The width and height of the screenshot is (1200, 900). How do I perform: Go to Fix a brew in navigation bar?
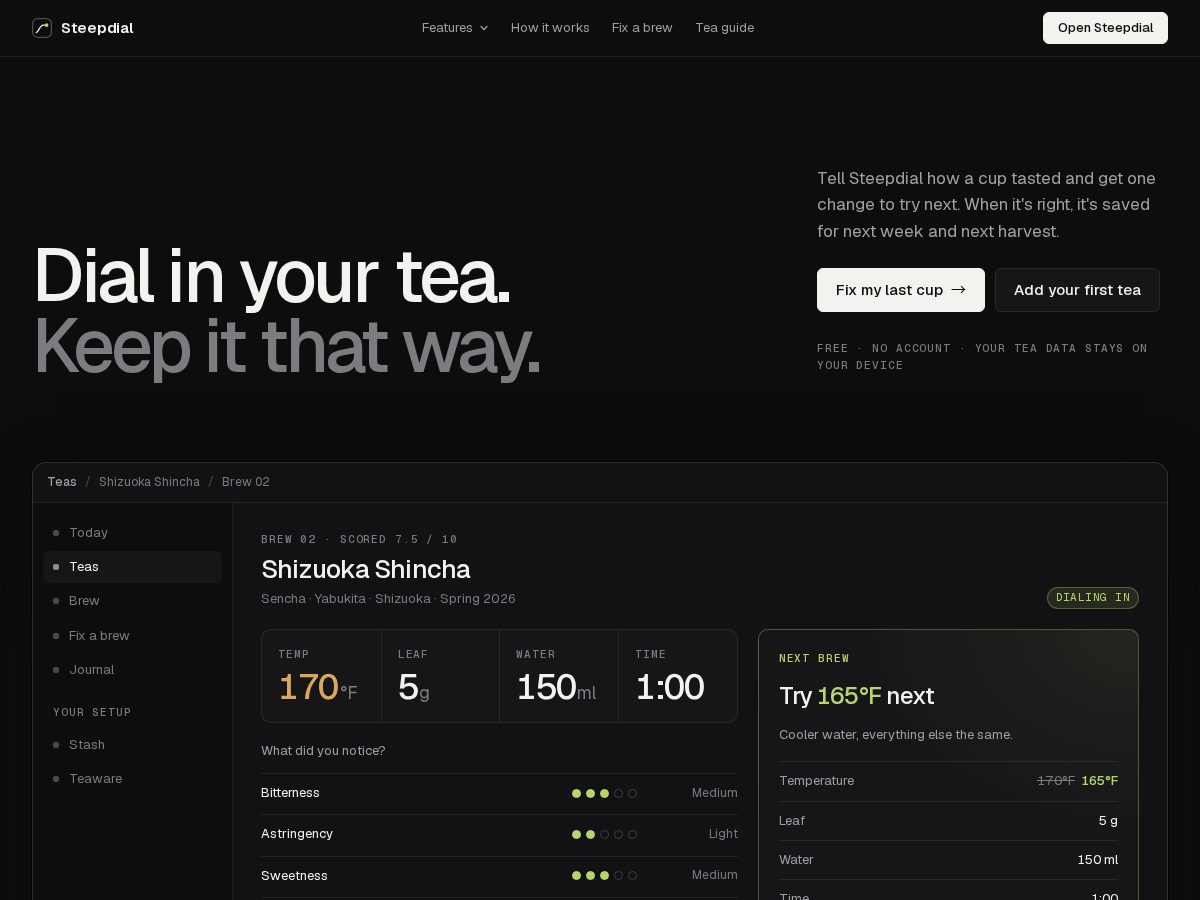click(642, 28)
